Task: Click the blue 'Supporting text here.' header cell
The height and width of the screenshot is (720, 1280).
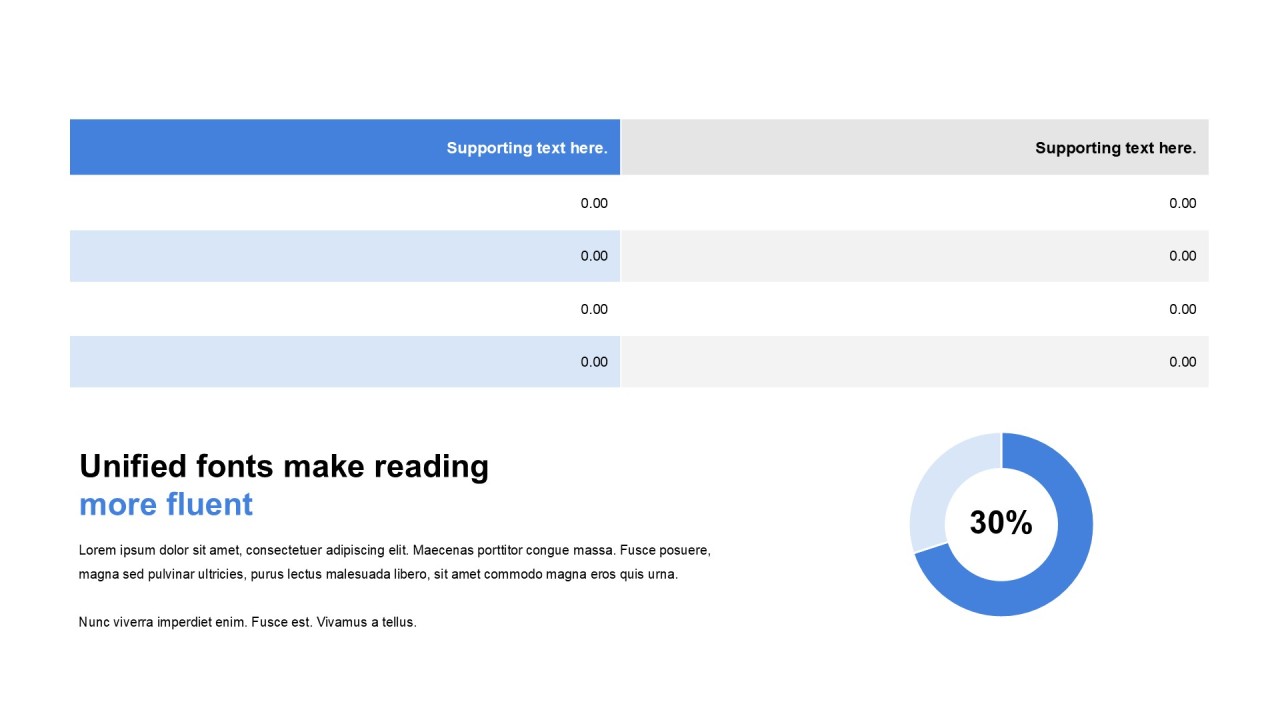Action: point(526,148)
